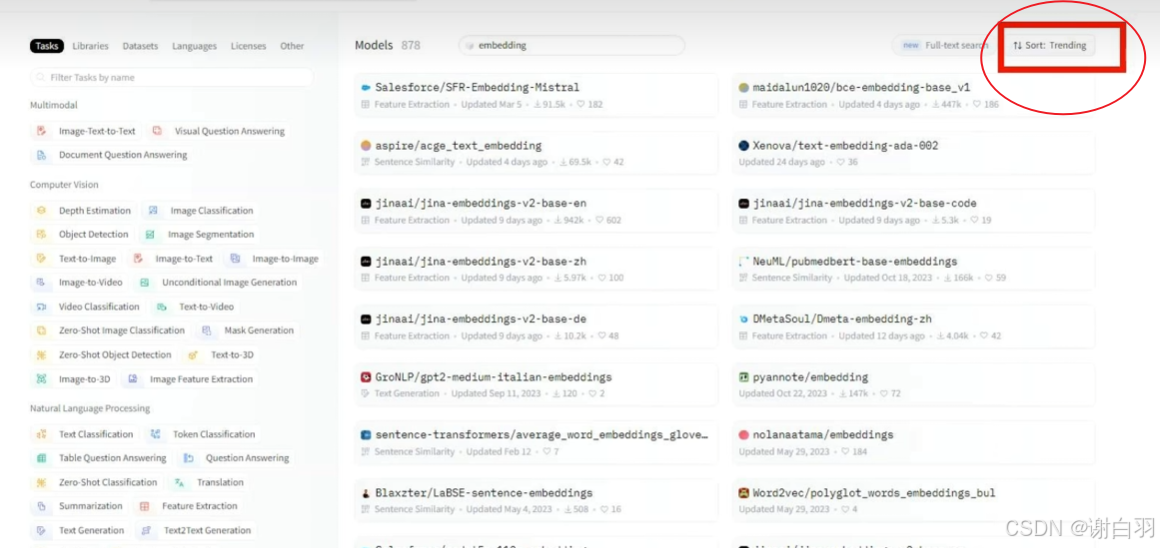Filter by Text2Text Generation task

click(x=196, y=530)
